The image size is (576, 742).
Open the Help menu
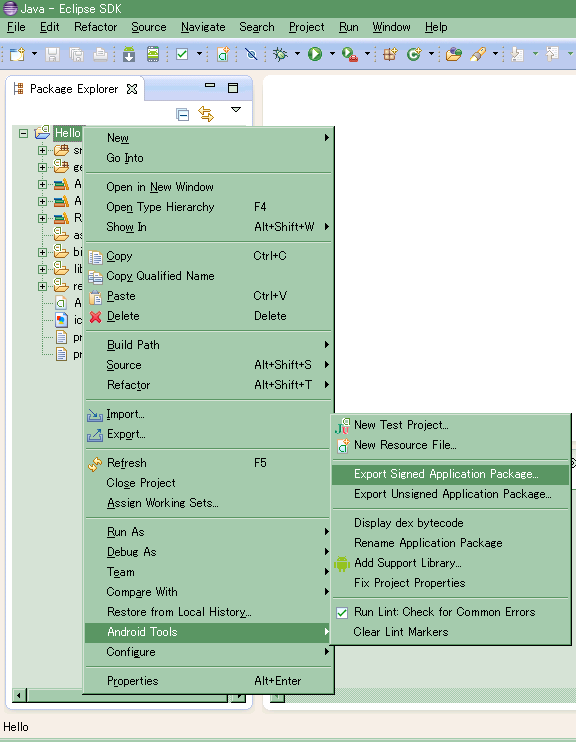[436, 27]
